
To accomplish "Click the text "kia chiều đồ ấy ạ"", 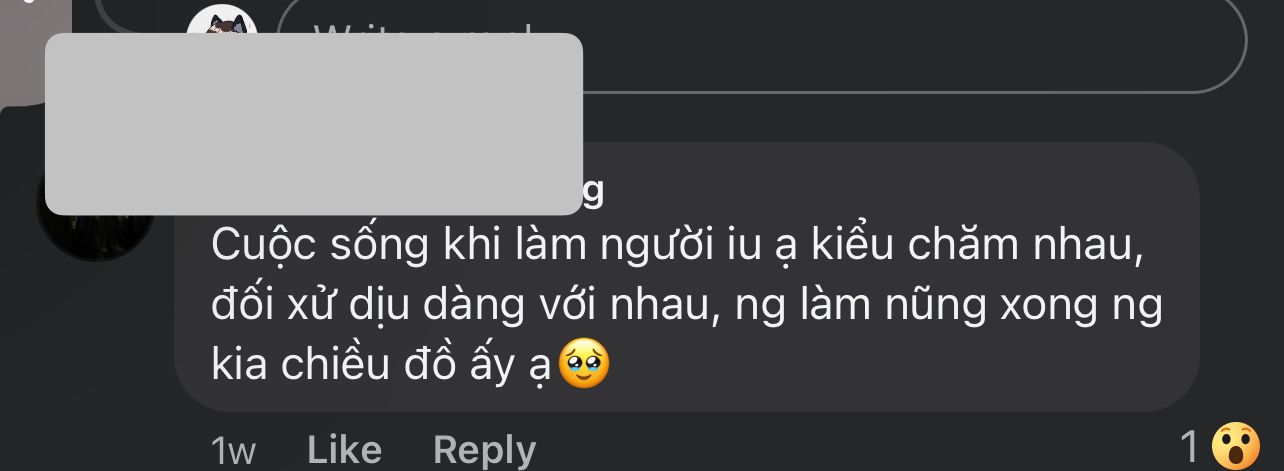I will pos(381,366).
